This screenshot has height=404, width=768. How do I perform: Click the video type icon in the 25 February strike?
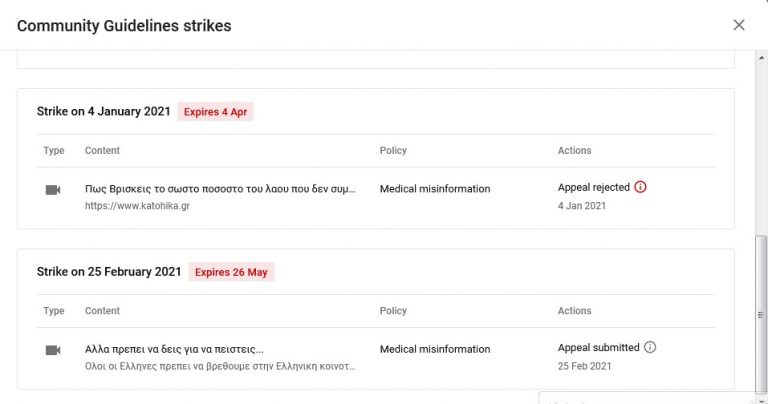click(53, 350)
